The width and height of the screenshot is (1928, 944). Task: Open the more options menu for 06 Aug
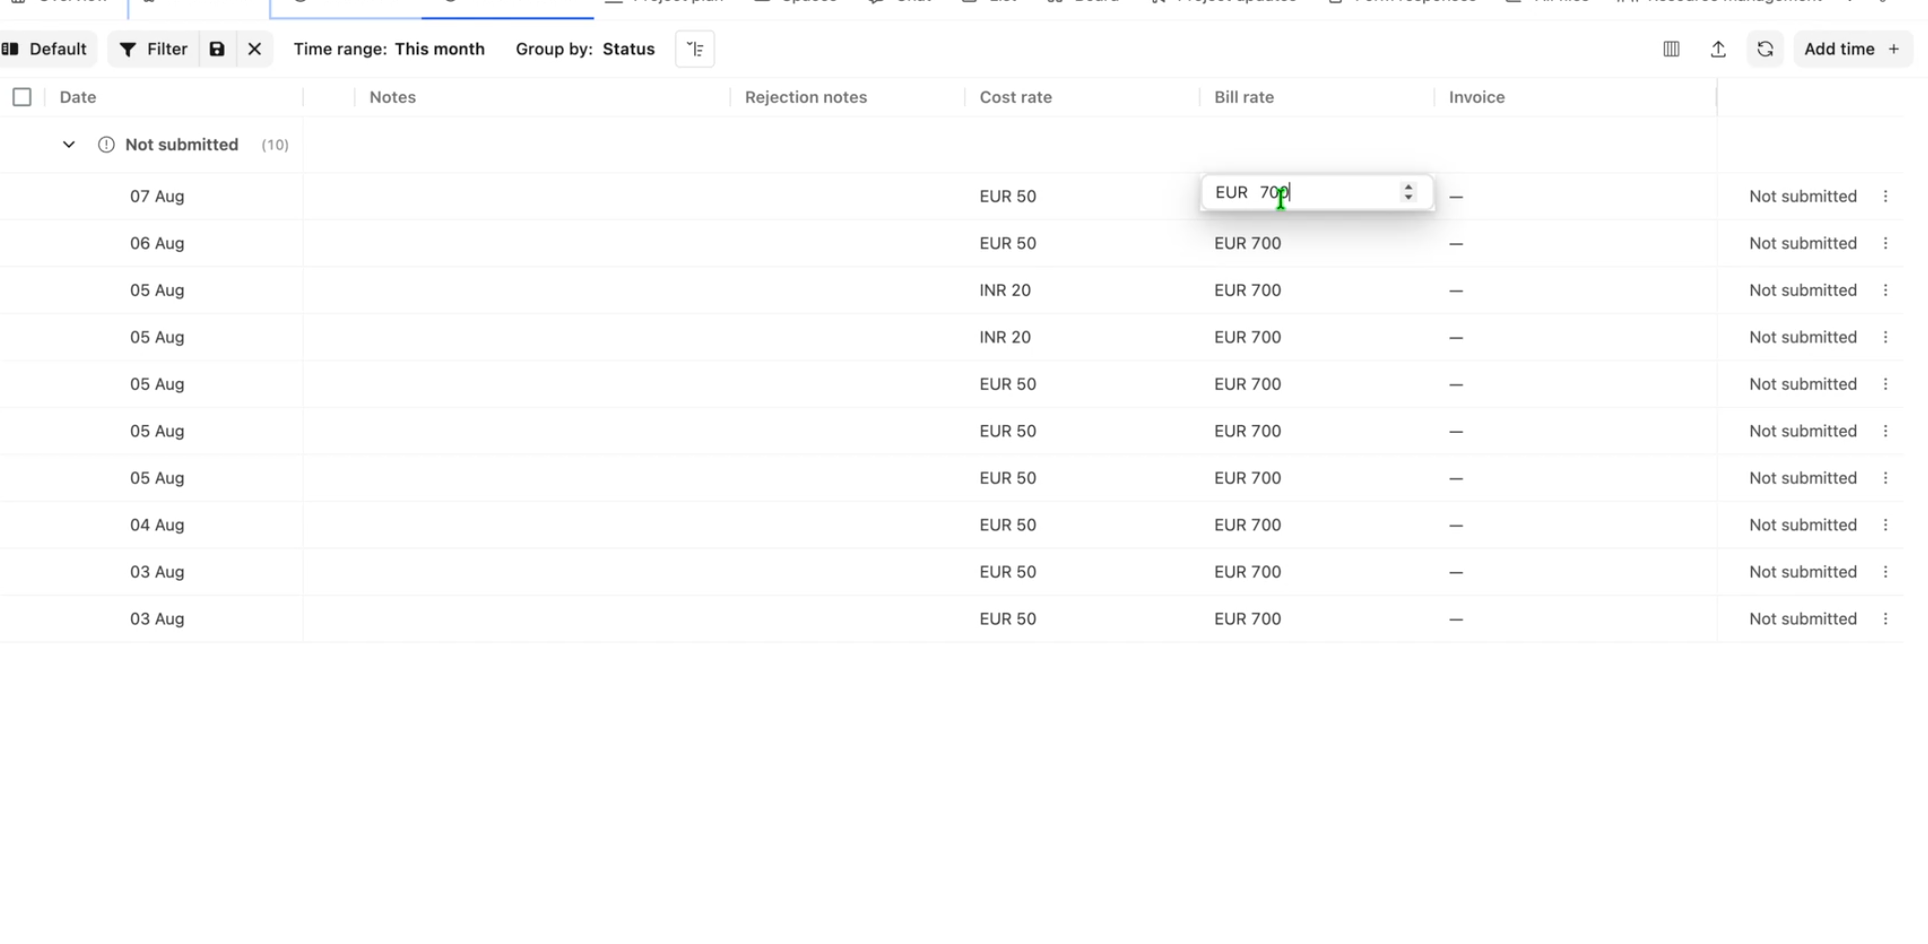1886,243
